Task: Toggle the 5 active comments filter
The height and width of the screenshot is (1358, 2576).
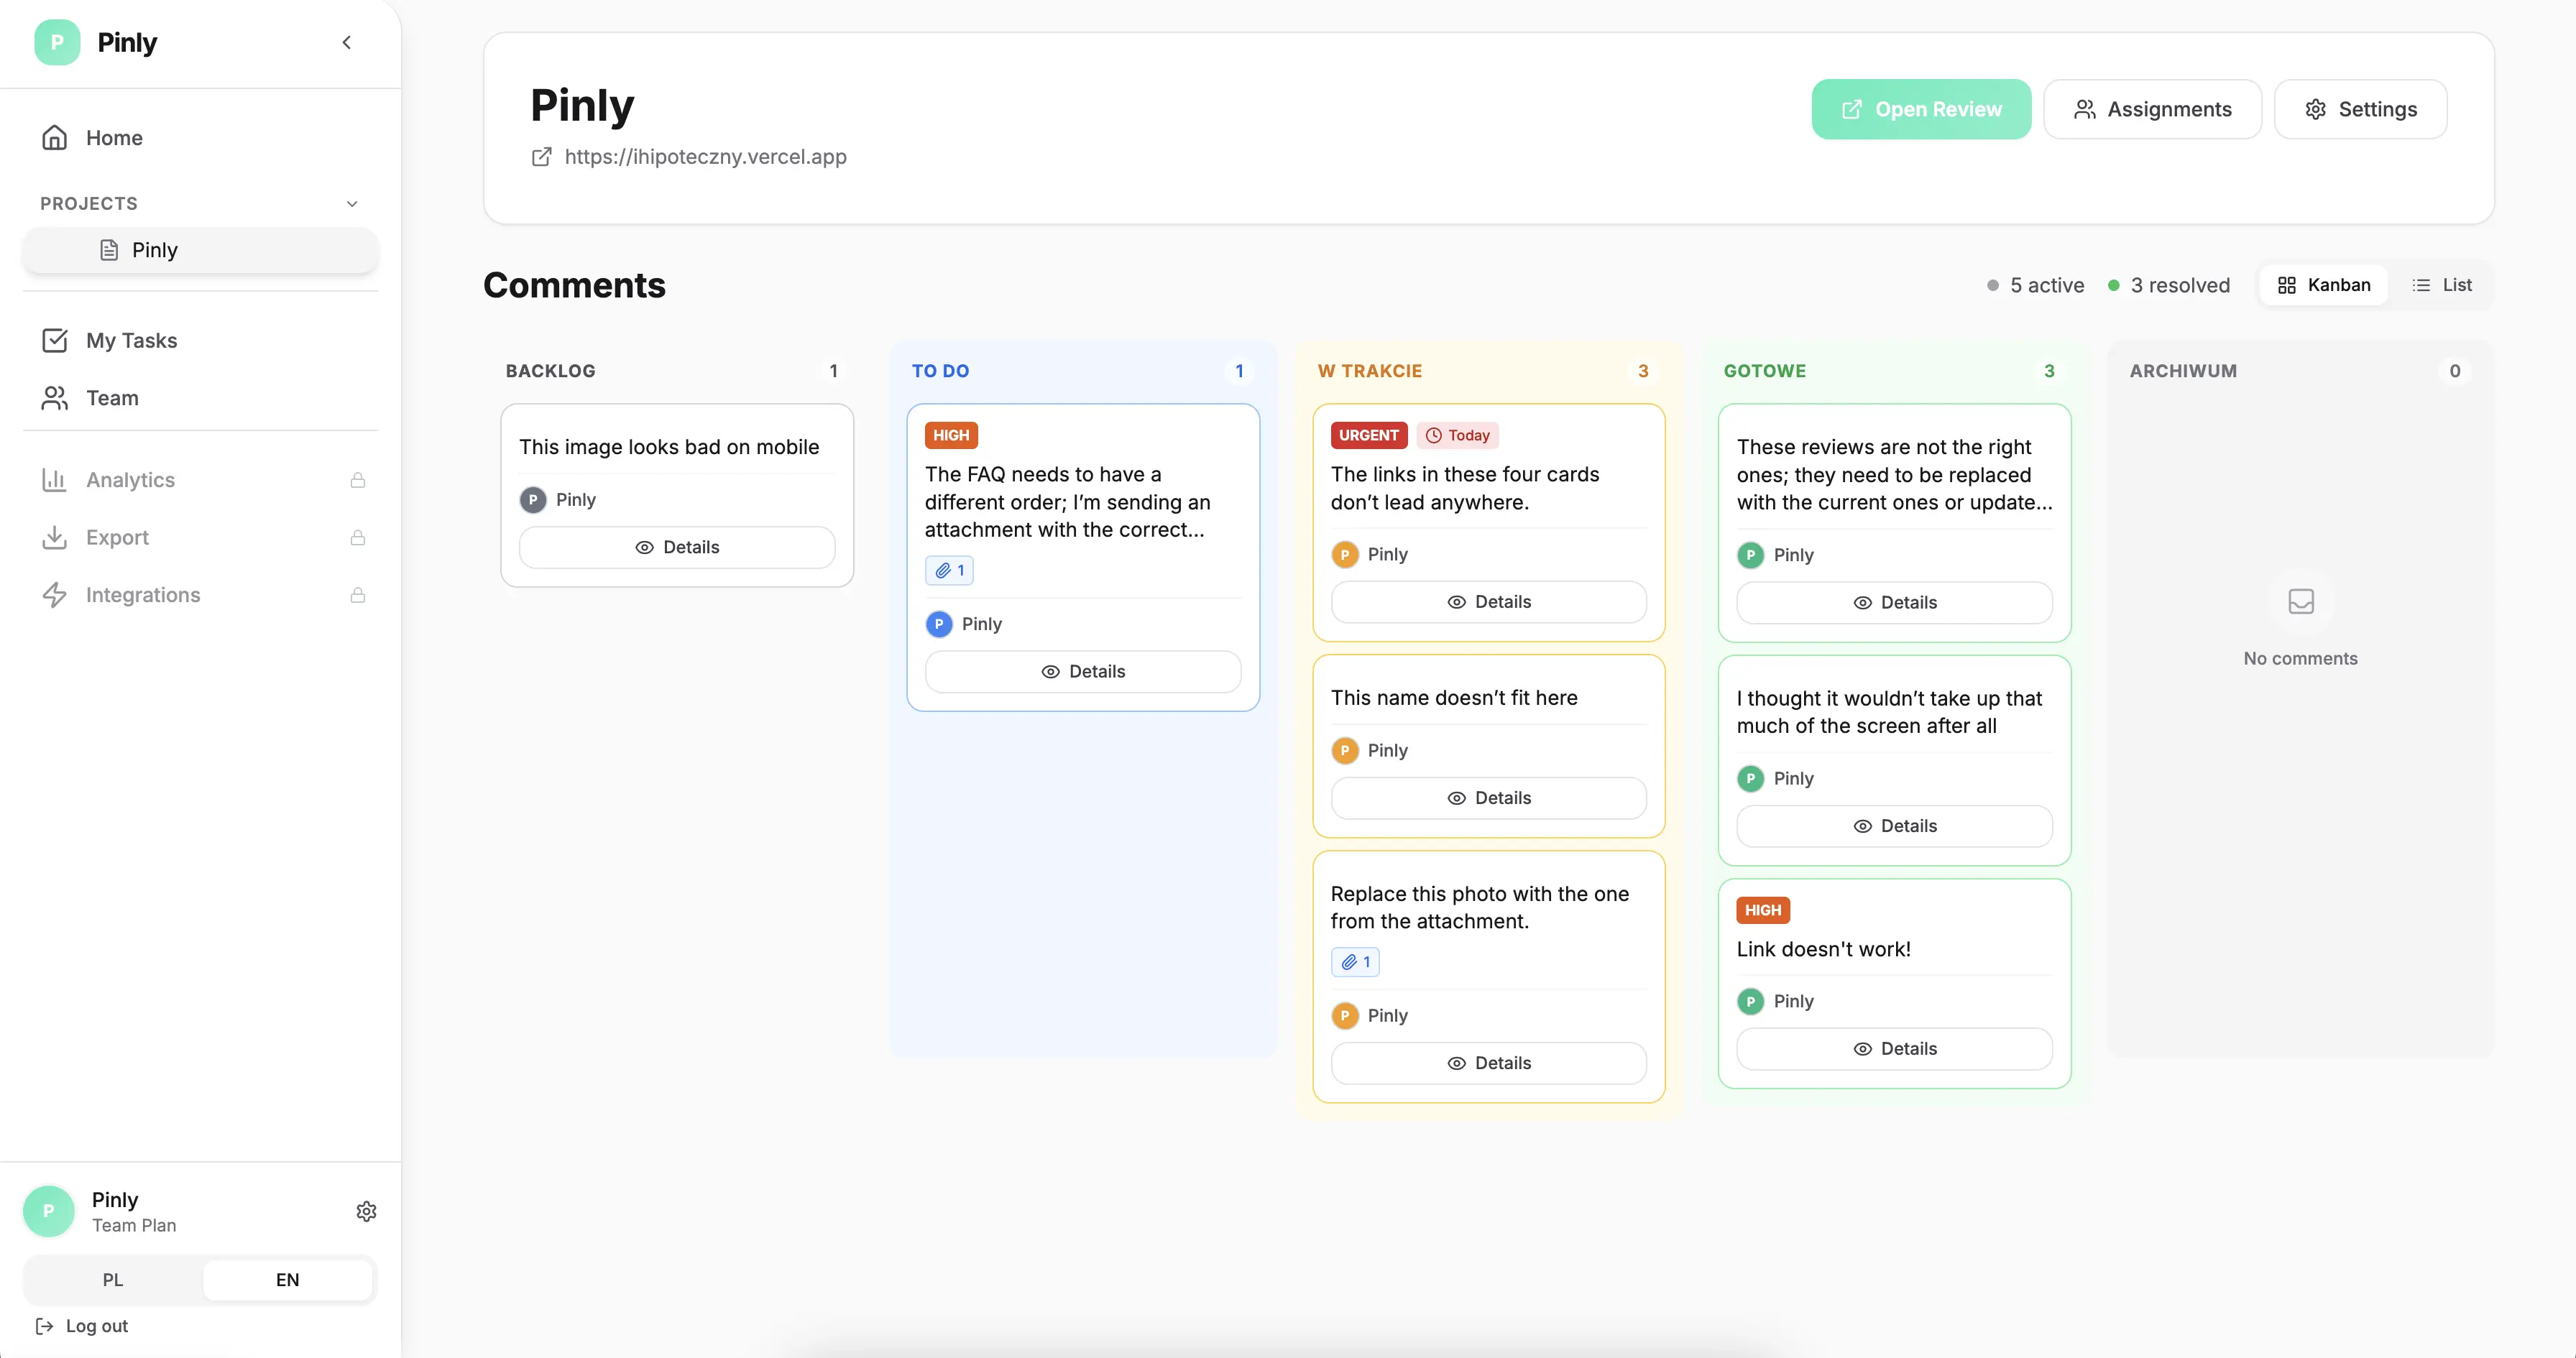Action: (x=2036, y=284)
